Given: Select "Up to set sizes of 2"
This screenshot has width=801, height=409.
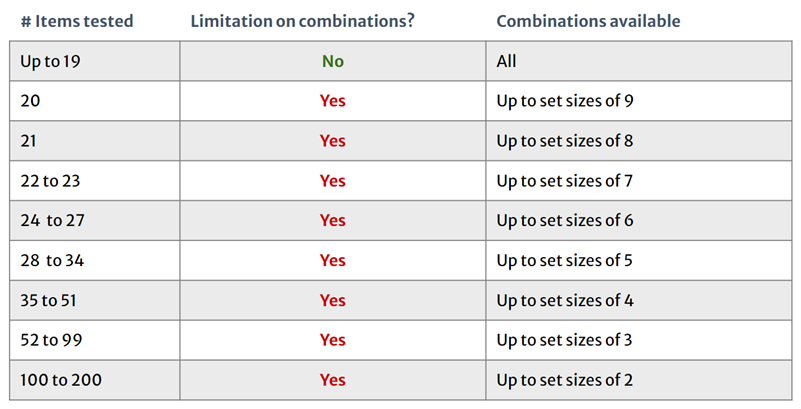Looking at the screenshot, I should [x=564, y=380].
